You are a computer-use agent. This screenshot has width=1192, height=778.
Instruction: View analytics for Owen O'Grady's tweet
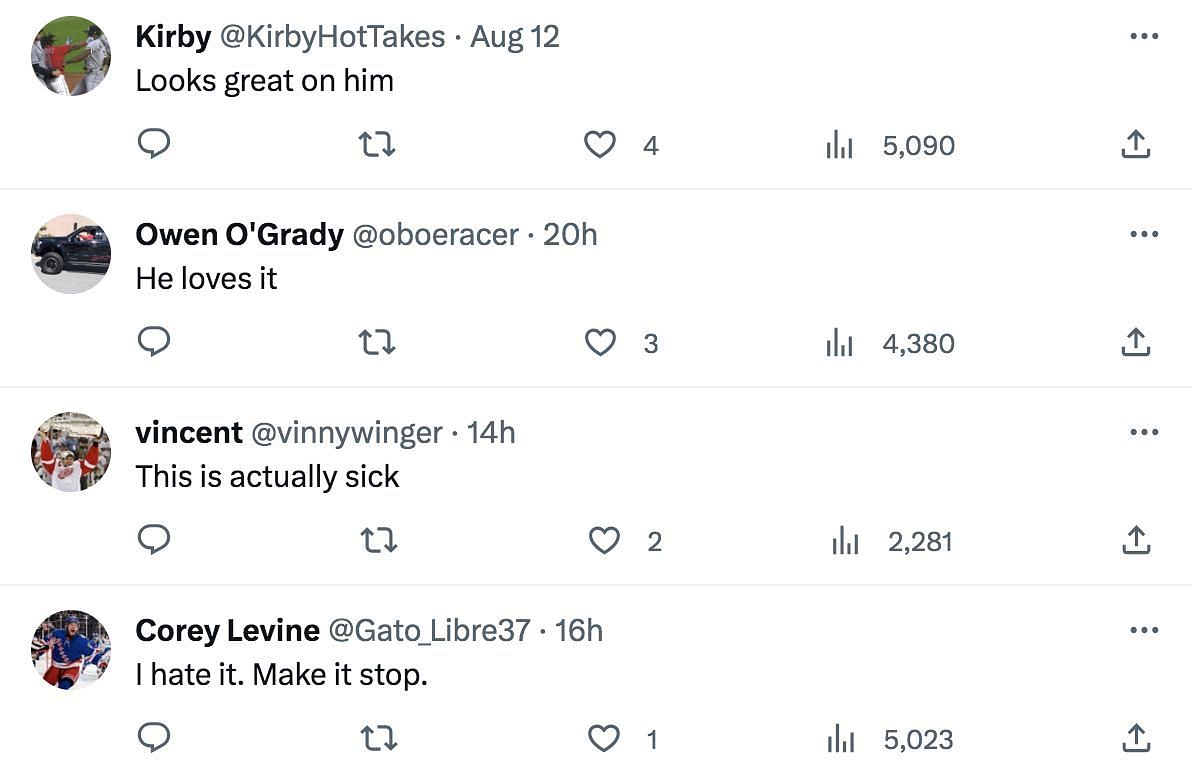pyautogui.click(x=839, y=344)
